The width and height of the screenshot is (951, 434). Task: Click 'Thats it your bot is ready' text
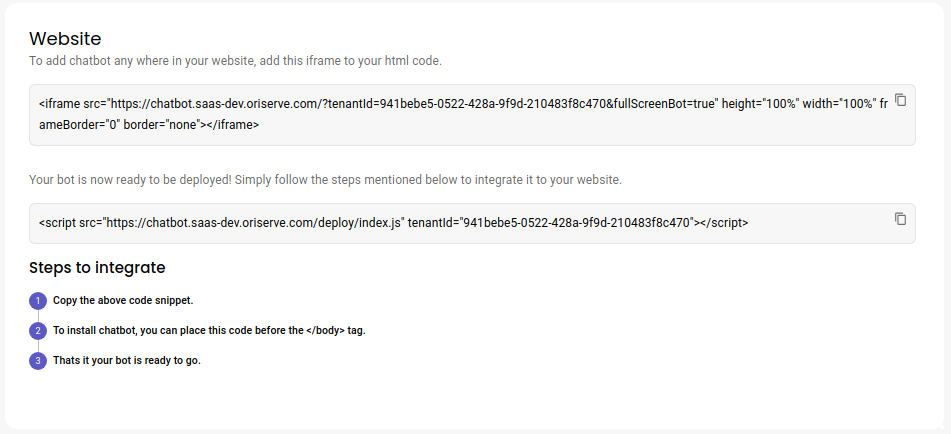tap(127, 361)
